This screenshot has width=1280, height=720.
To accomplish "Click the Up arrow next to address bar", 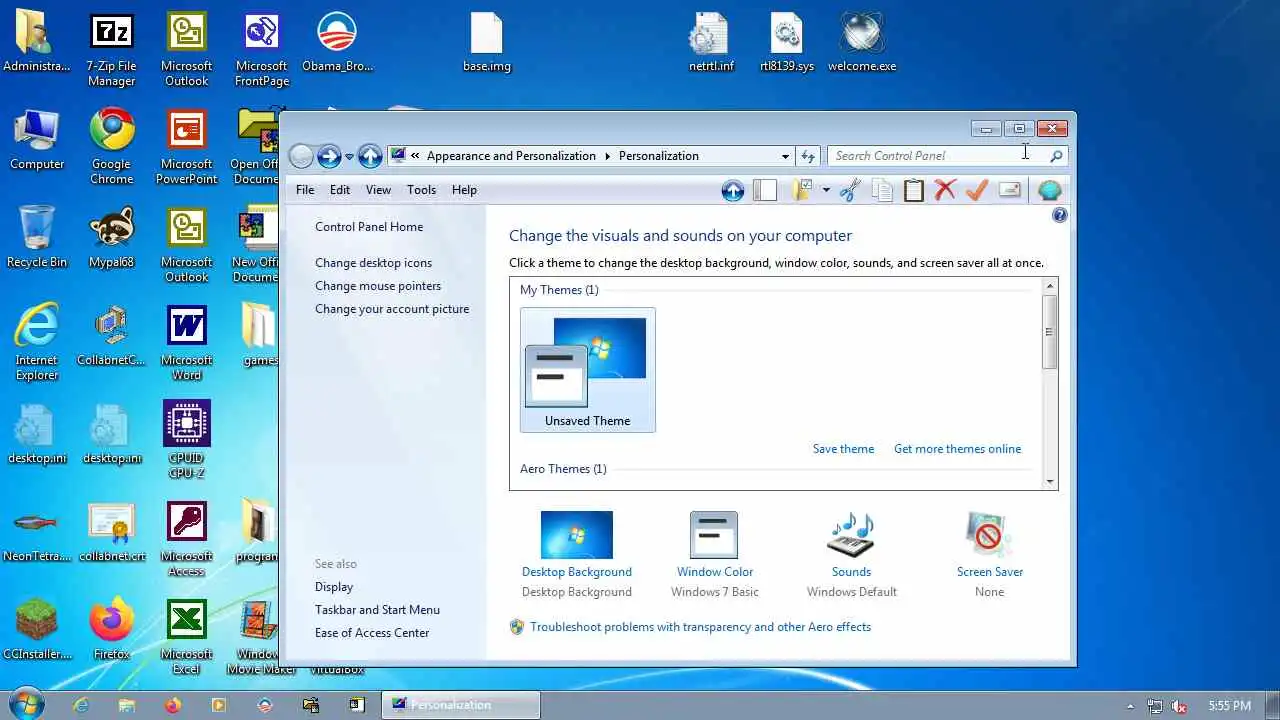I will pyautogui.click(x=370, y=156).
